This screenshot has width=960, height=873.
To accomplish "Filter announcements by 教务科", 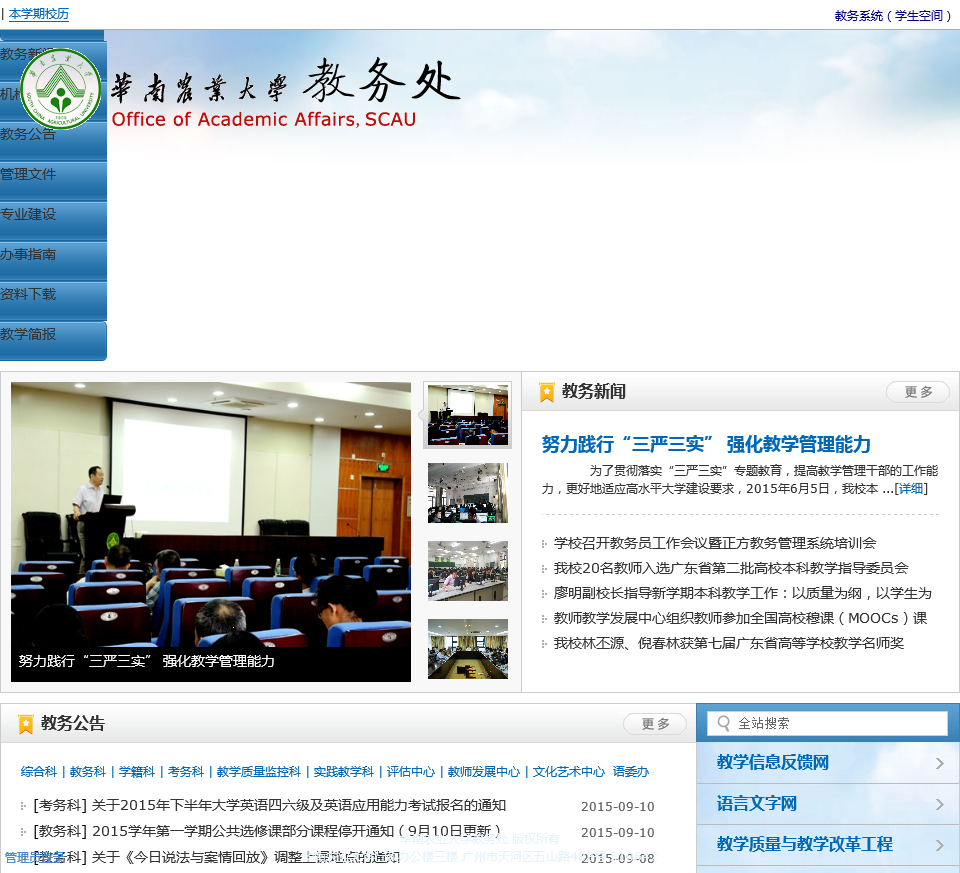I will (x=88, y=772).
